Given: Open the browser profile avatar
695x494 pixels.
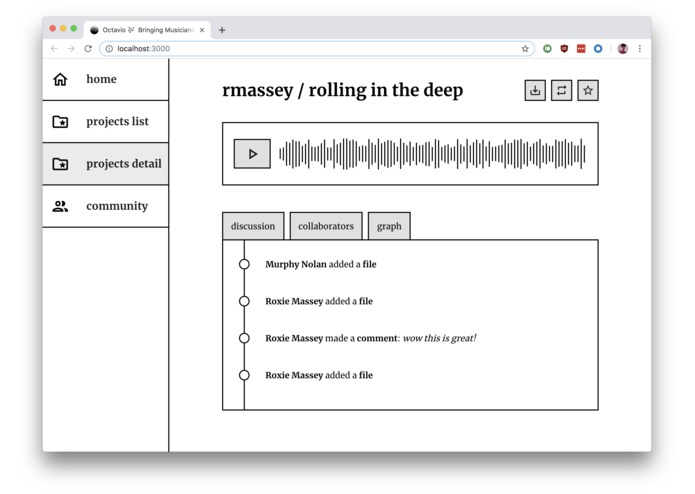Looking at the screenshot, I should point(623,49).
